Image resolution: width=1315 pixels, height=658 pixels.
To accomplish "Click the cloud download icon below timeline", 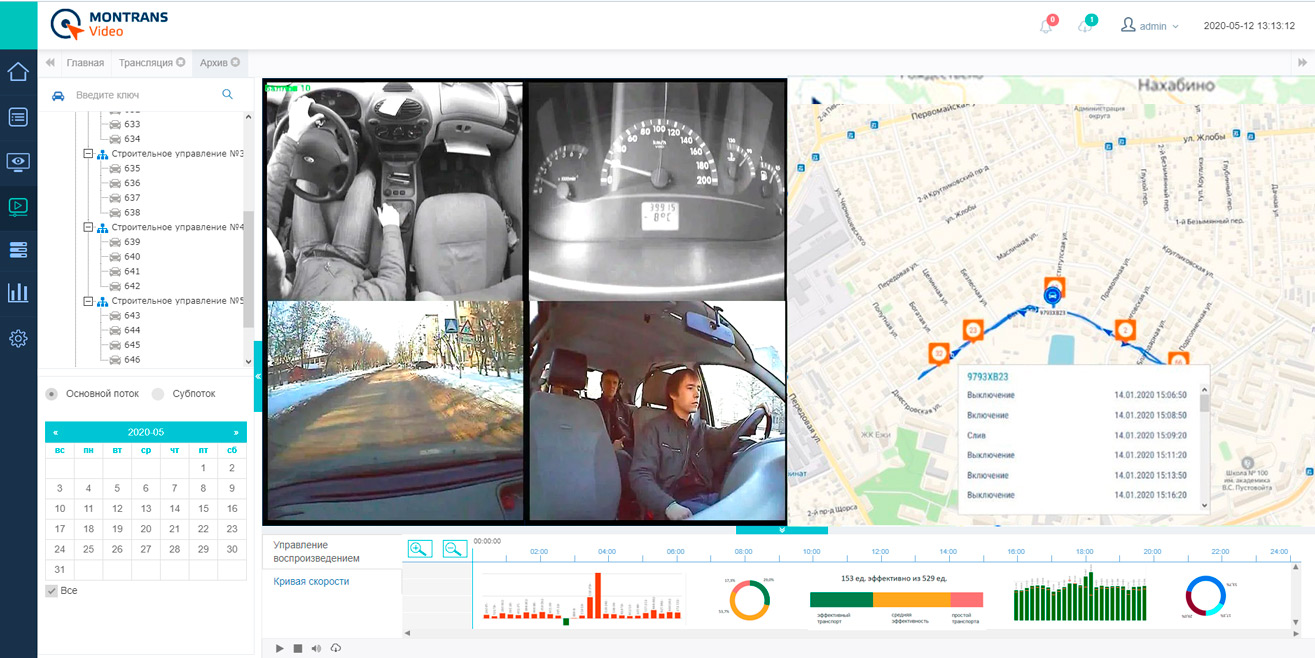I will tap(336, 648).
